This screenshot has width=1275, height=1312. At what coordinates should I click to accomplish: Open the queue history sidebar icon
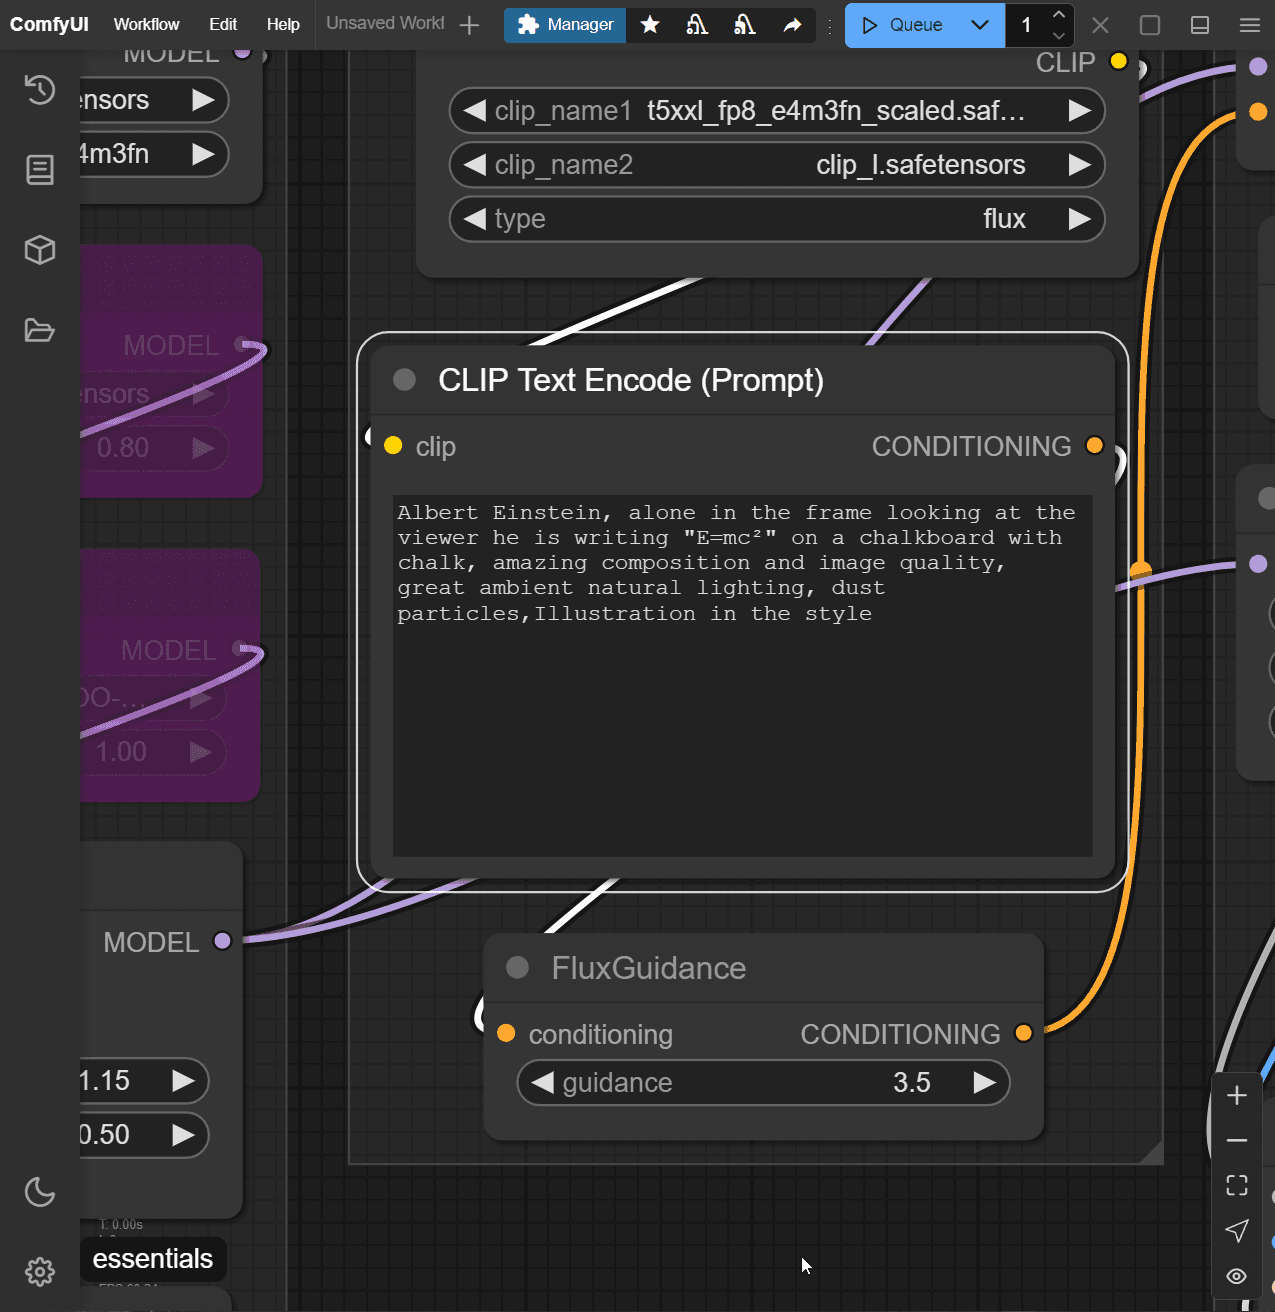(39, 90)
